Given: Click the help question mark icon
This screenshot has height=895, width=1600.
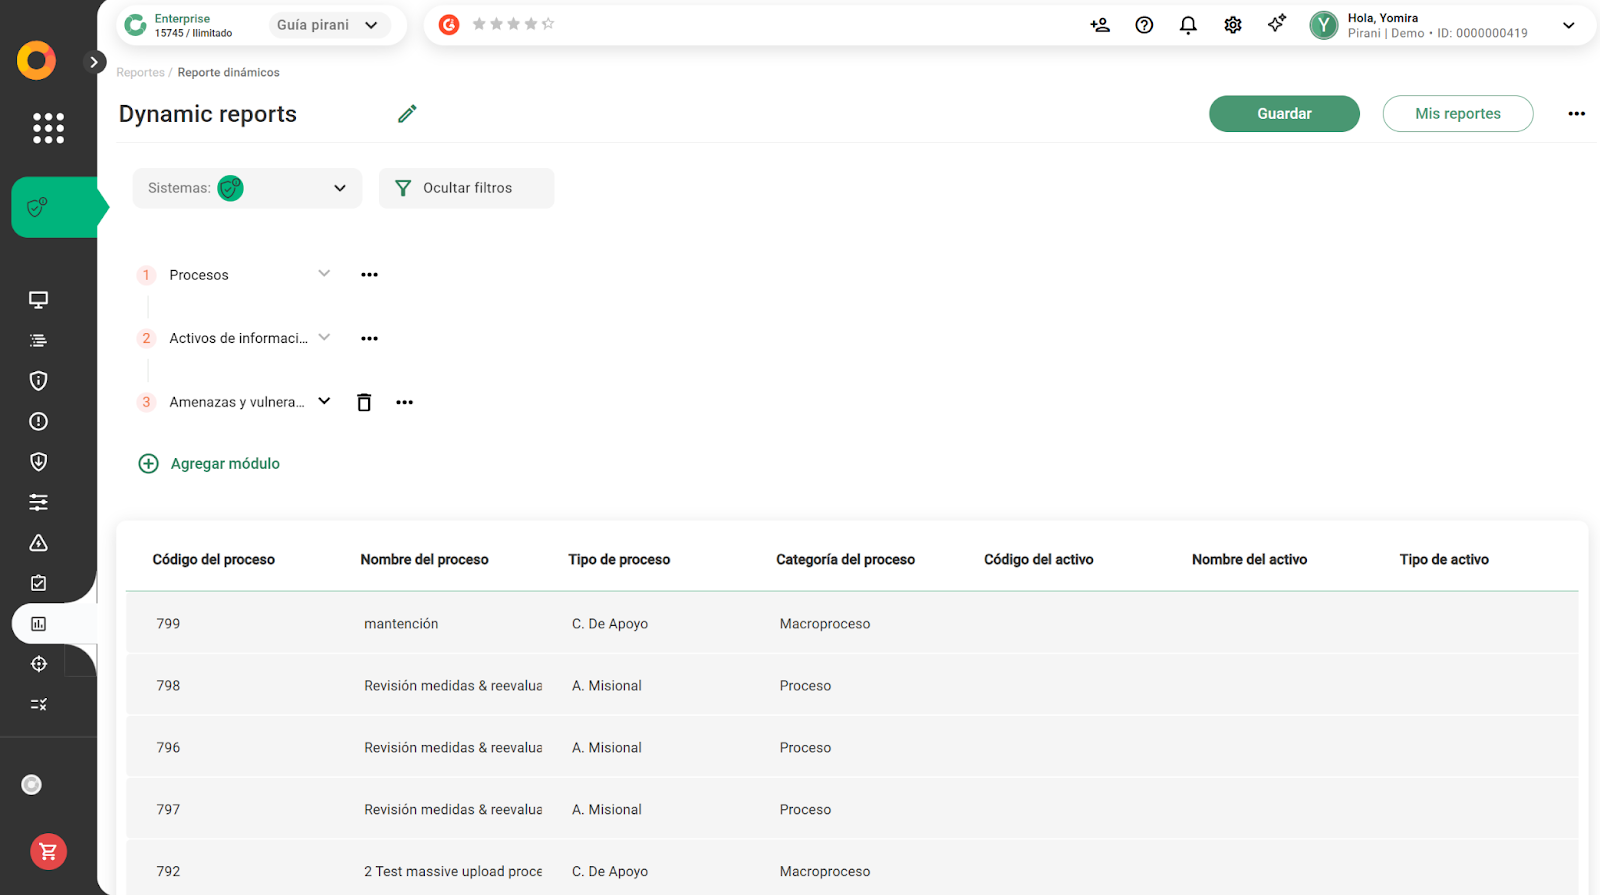Looking at the screenshot, I should click(1144, 25).
